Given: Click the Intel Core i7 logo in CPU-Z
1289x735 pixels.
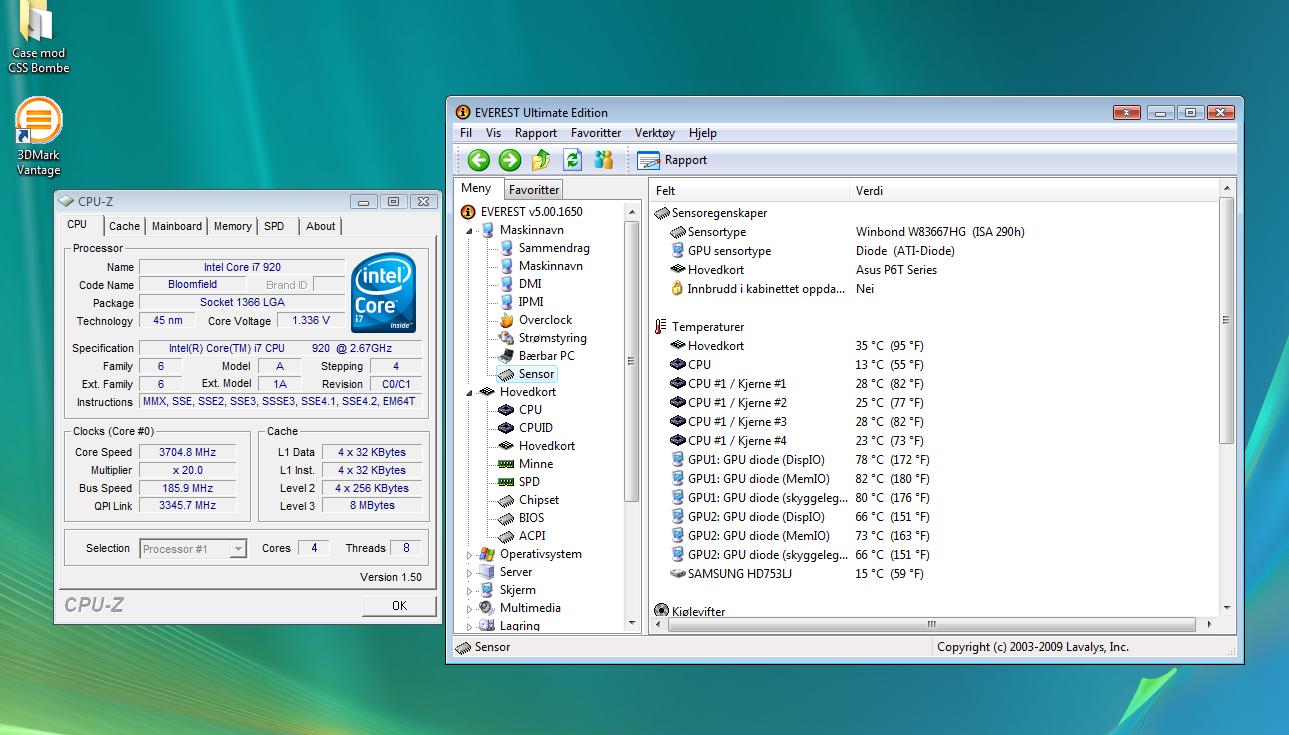Looking at the screenshot, I should [x=384, y=293].
